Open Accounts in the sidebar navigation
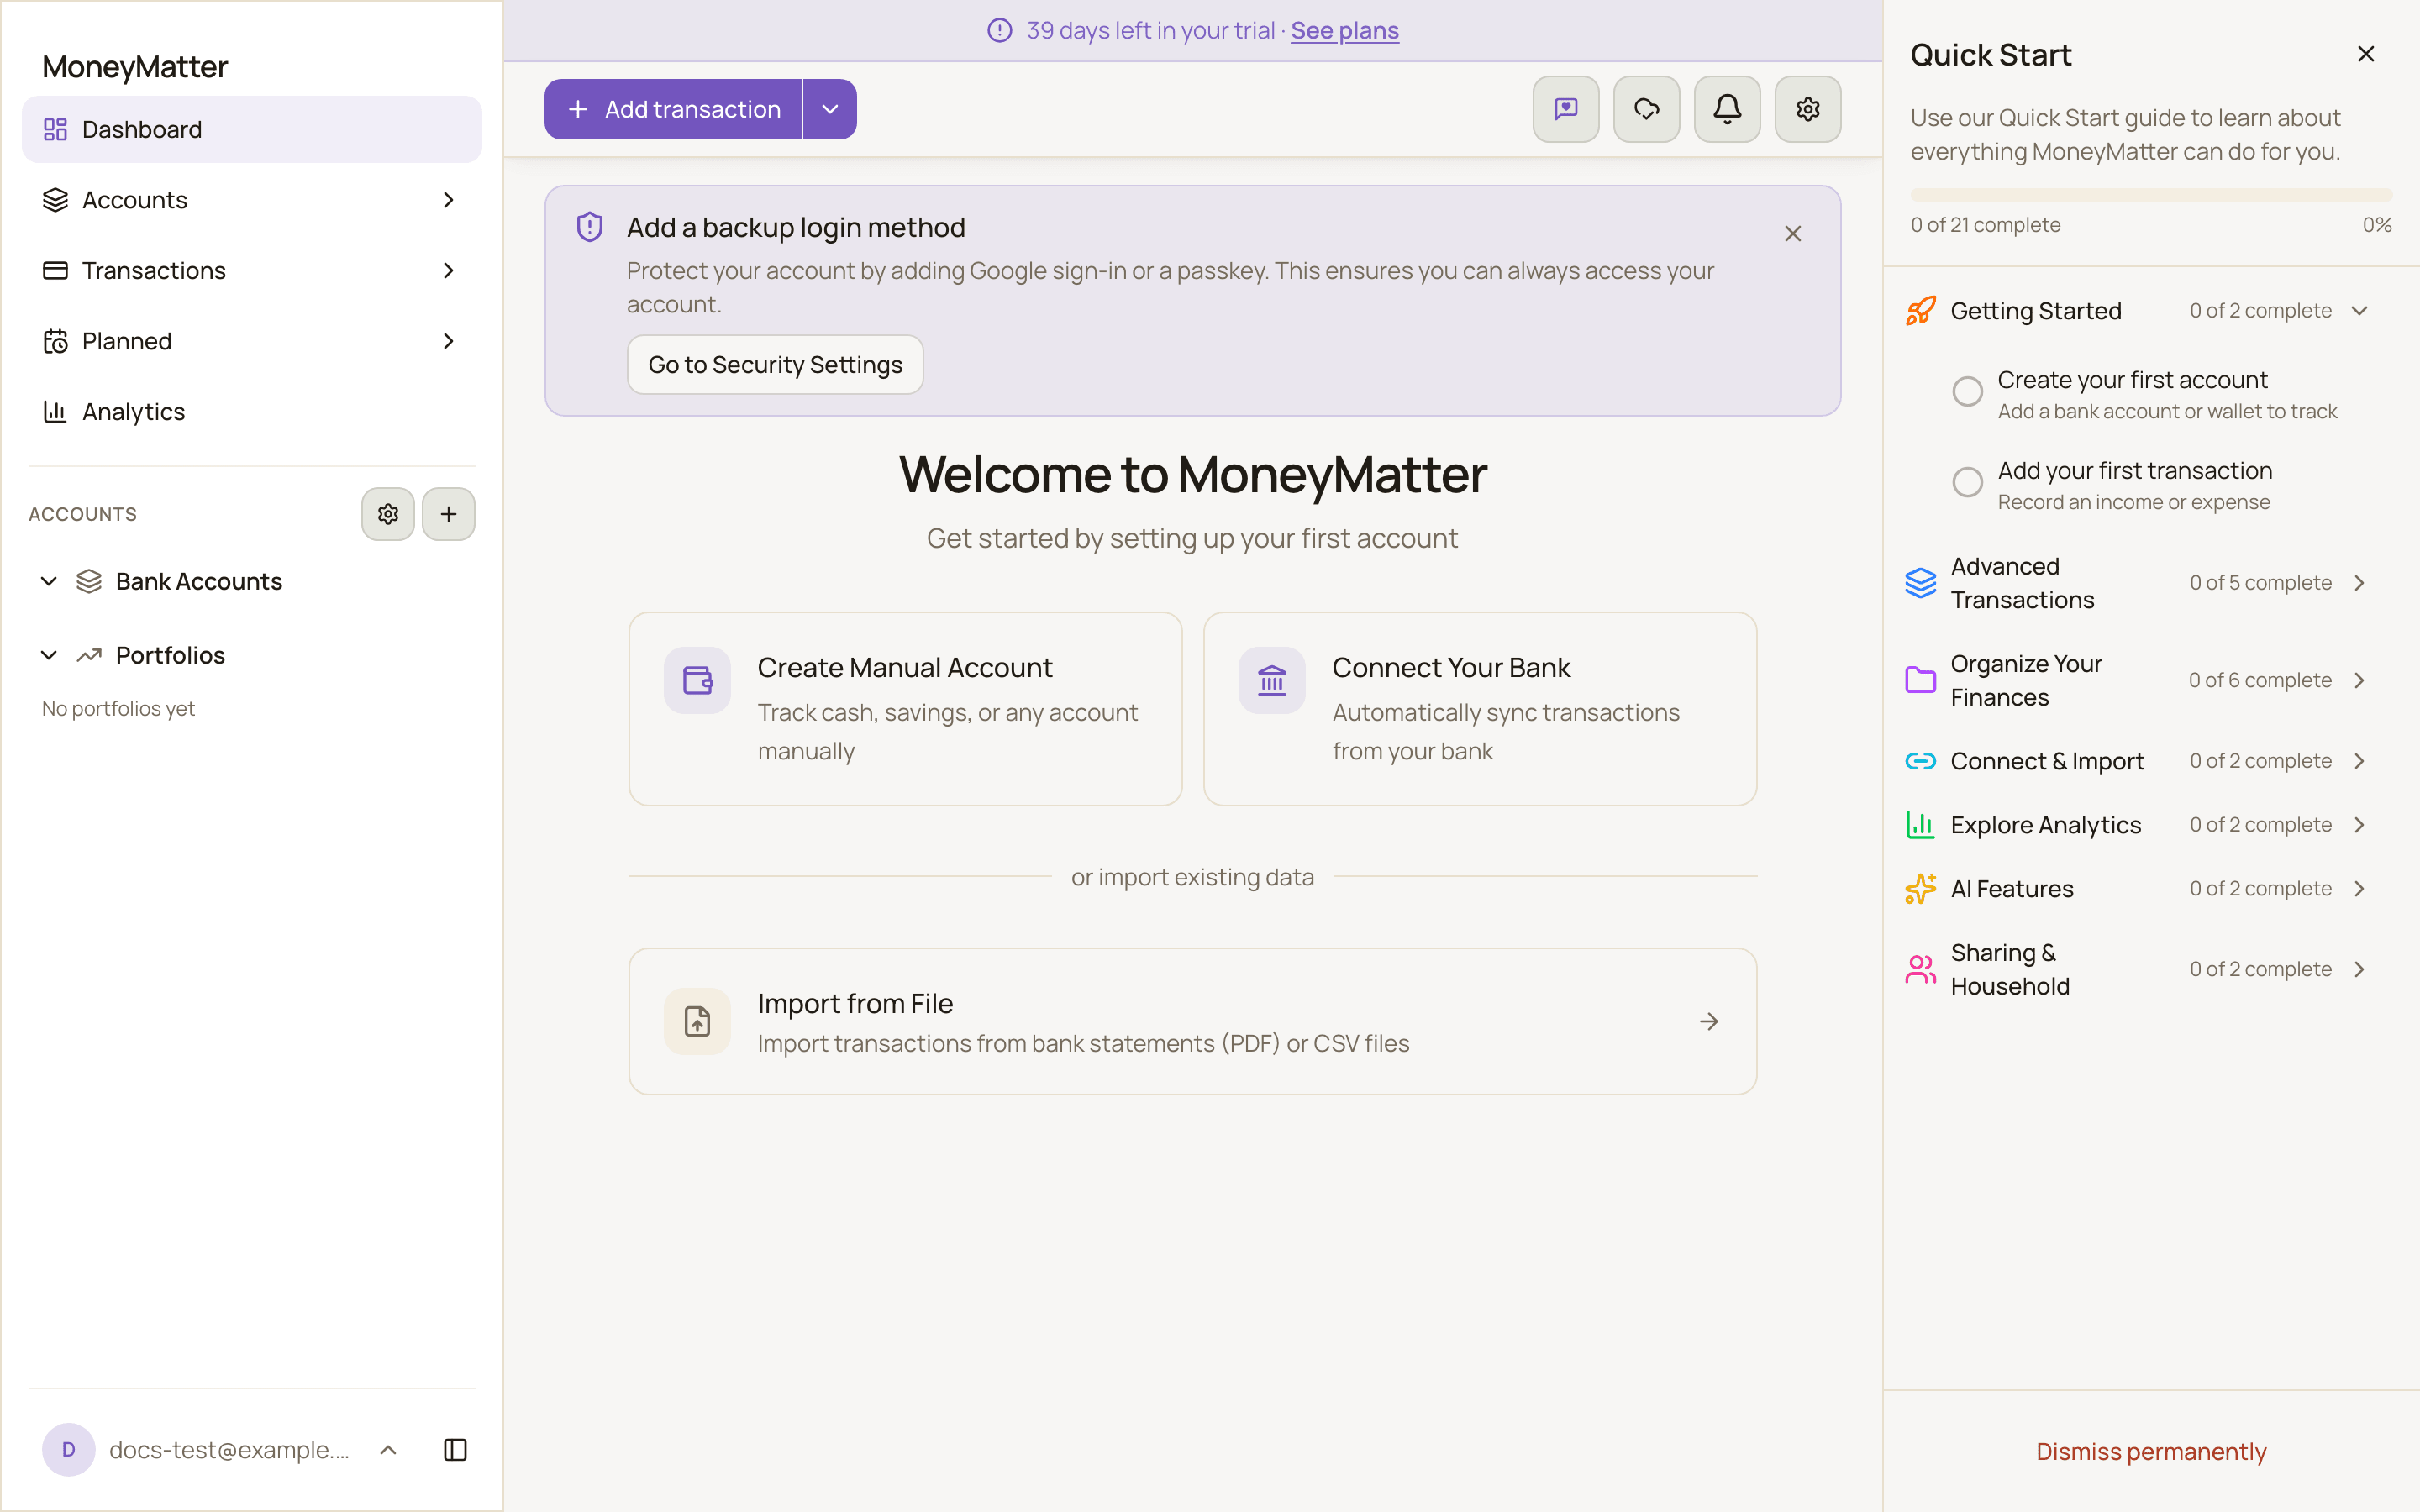 pyautogui.click(x=252, y=200)
